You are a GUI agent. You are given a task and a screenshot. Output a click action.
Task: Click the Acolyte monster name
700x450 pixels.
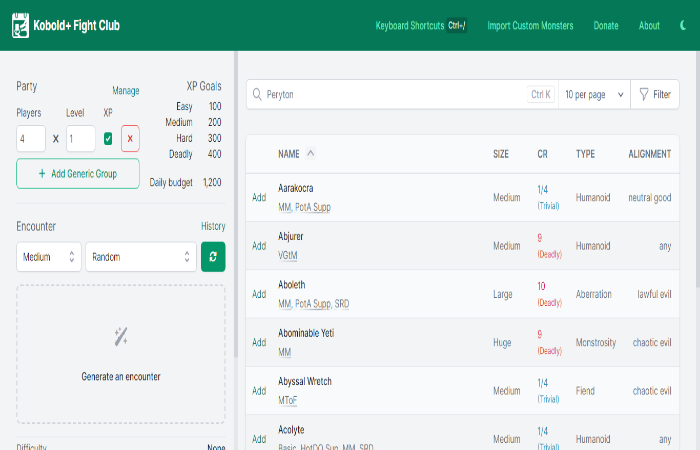pyautogui.click(x=291, y=429)
